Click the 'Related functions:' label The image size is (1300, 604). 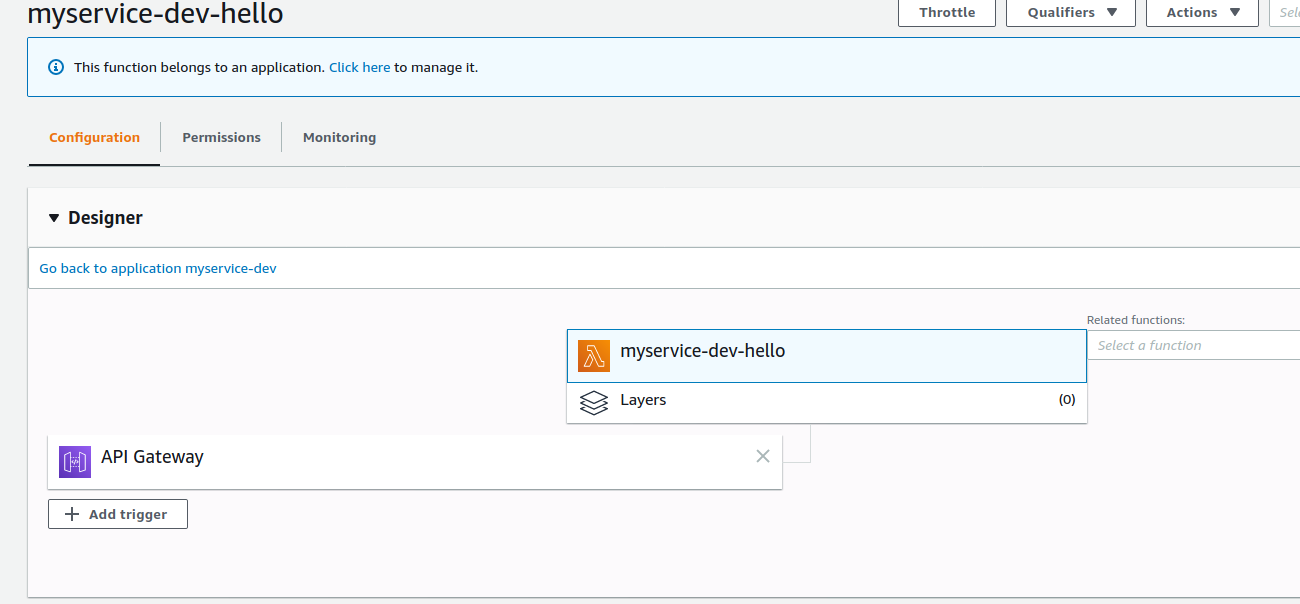pyautogui.click(x=1136, y=320)
